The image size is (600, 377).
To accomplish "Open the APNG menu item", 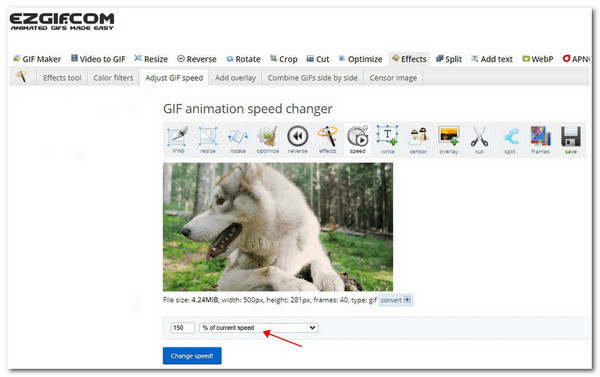I will [576, 59].
